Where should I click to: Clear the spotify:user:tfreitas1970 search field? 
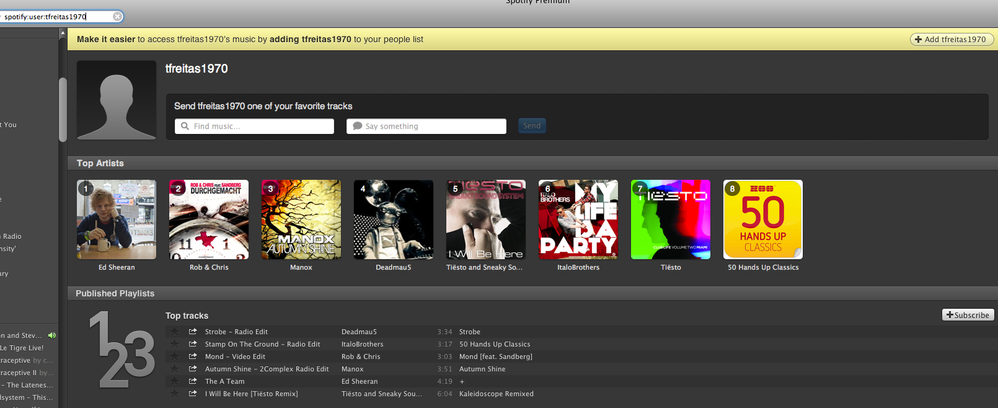(x=117, y=17)
